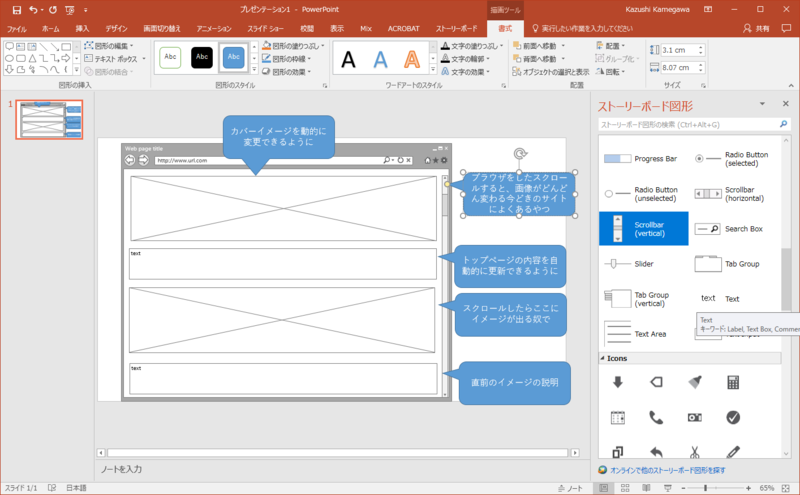The width and height of the screenshot is (800, 495).
Task: Select the blue Abc shape style
Action: coord(234,57)
